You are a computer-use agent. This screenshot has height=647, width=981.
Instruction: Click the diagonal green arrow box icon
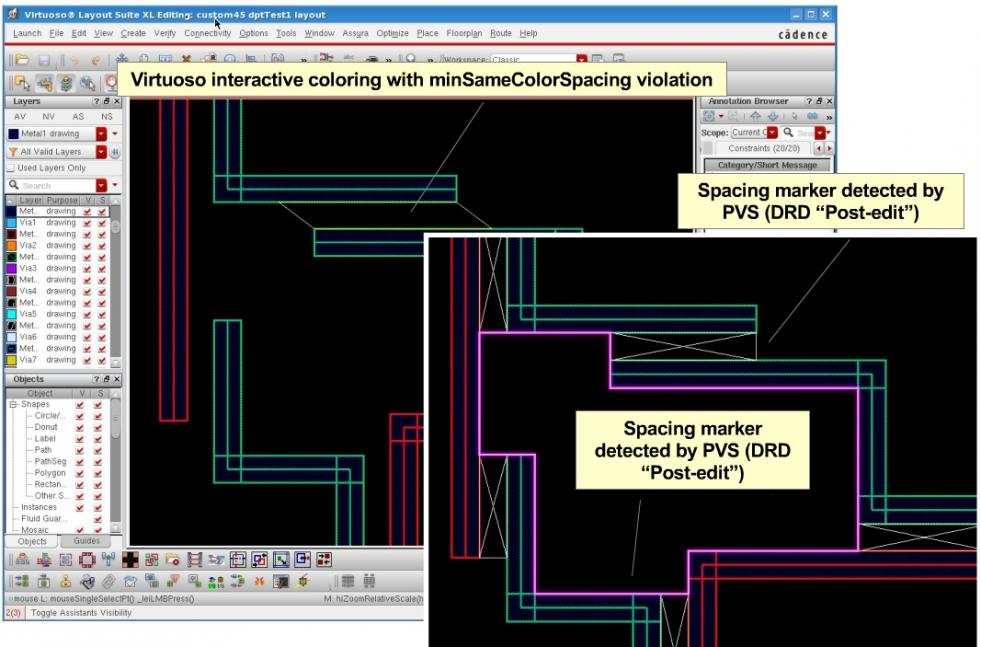click(281, 559)
